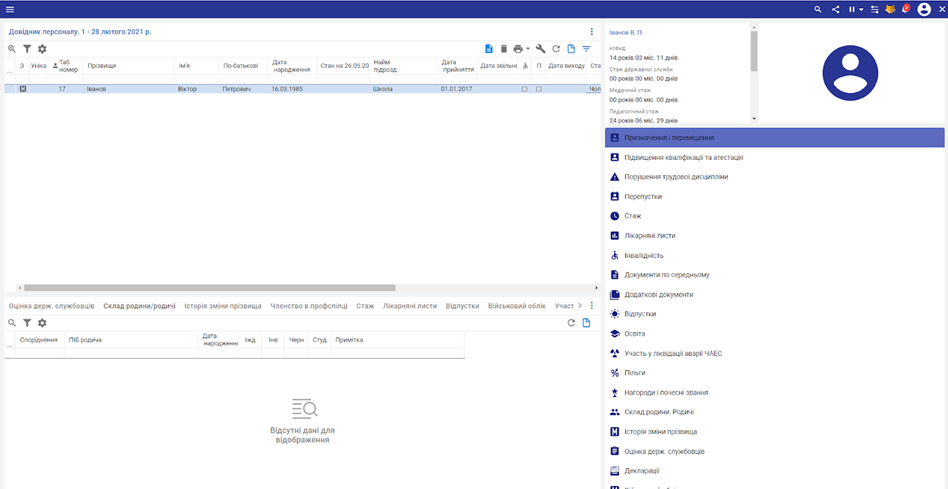The image size is (948, 489).
Task: Click the share icon in top bar
Action: tap(835, 9)
